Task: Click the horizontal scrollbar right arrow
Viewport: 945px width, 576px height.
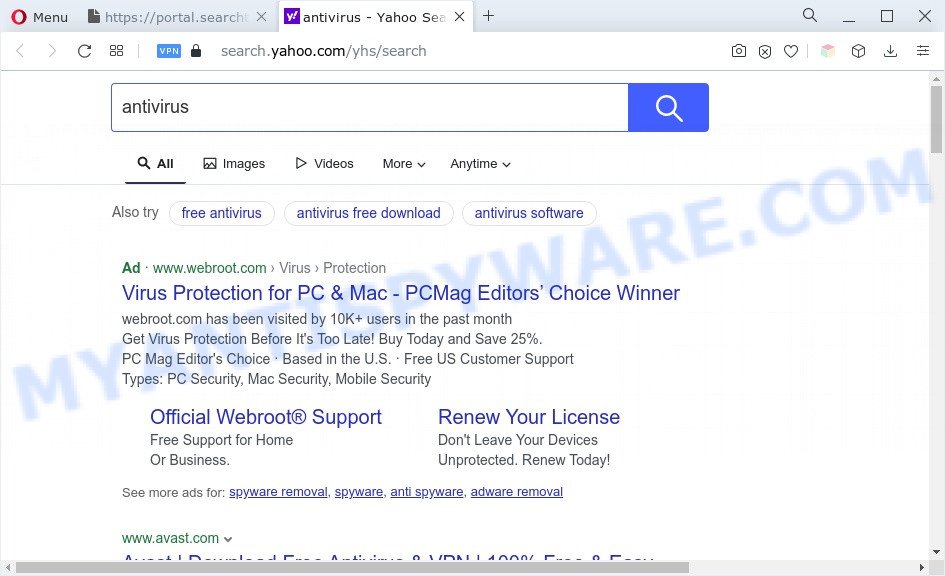Action: point(921,568)
